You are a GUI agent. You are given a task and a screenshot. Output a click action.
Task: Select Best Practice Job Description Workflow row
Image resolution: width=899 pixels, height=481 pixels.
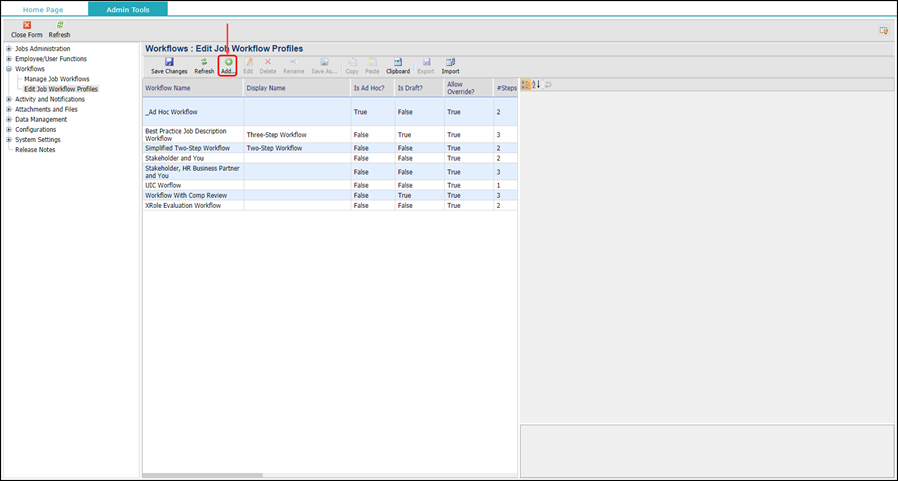[330, 135]
